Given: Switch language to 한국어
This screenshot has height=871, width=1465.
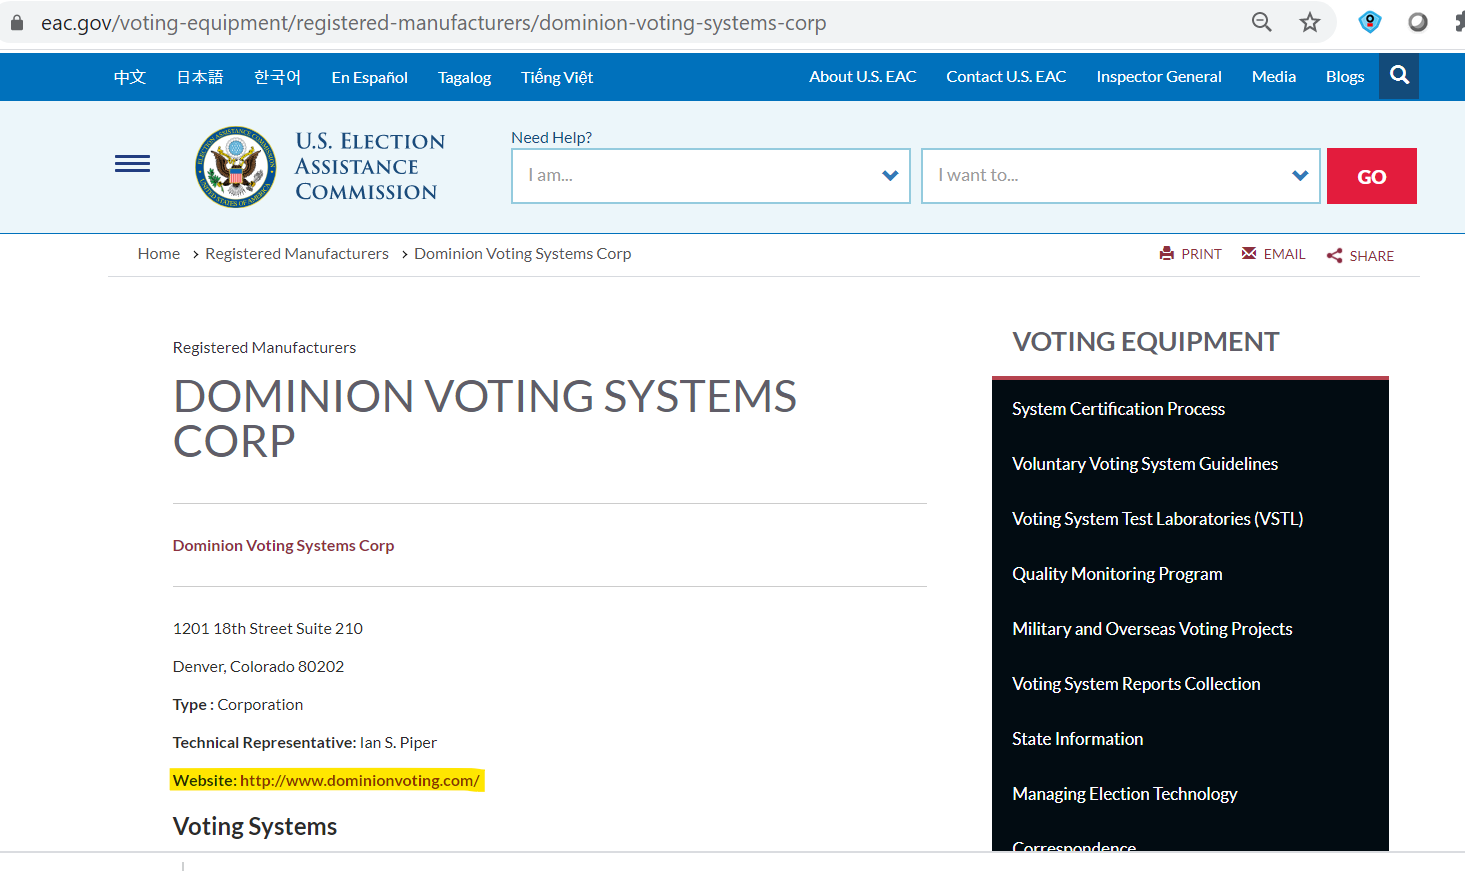Looking at the screenshot, I should (277, 77).
